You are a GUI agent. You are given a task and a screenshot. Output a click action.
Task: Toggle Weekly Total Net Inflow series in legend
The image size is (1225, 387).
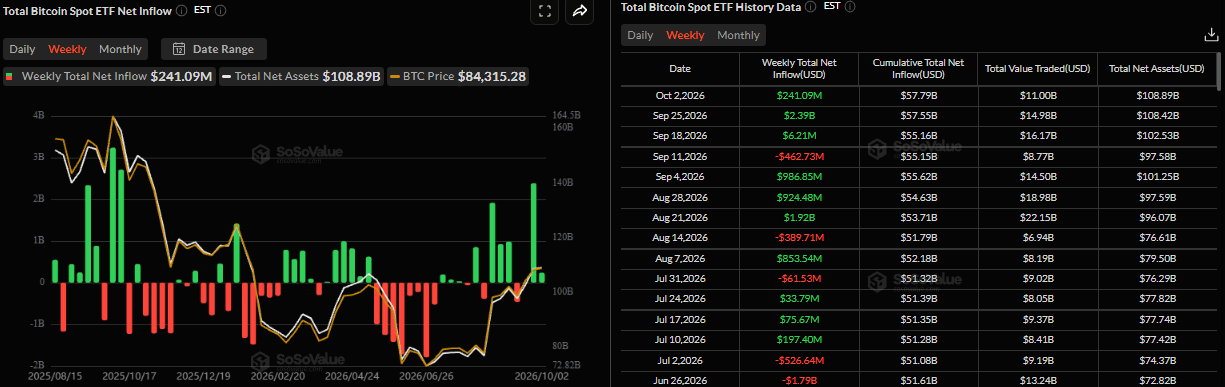[109, 76]
